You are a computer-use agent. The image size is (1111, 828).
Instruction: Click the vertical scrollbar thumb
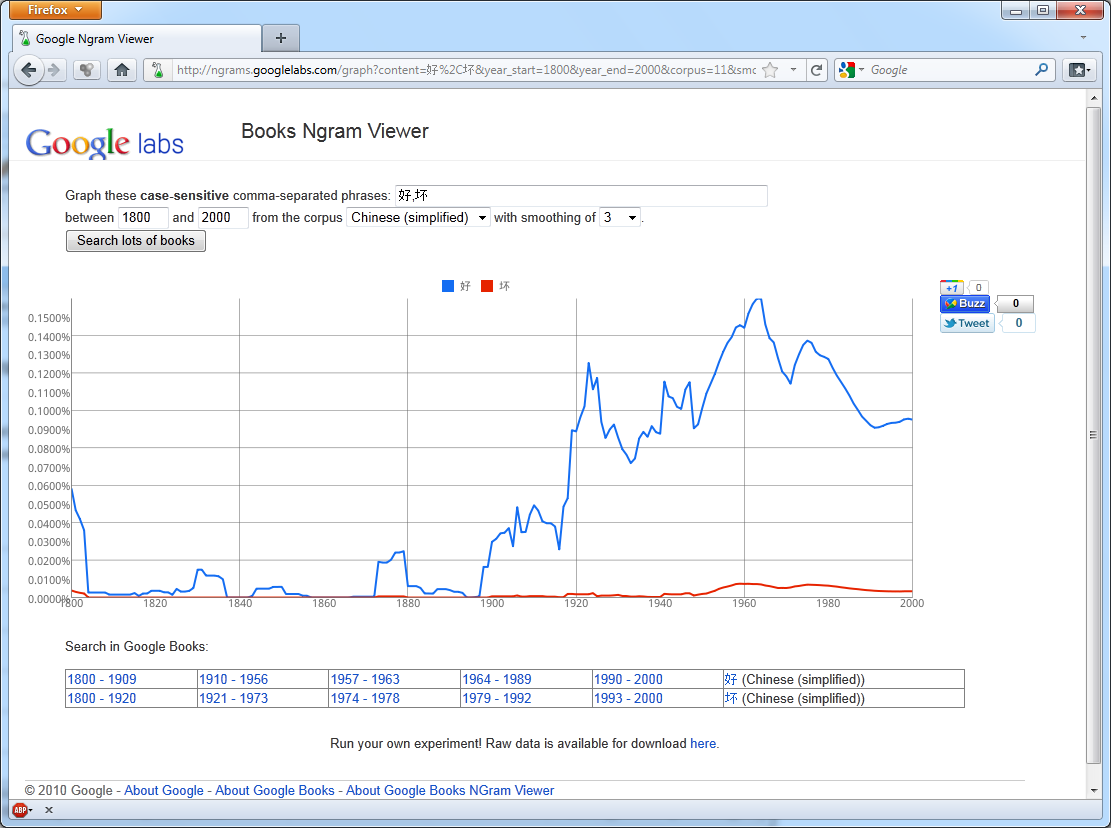(x=1093, y=435)
